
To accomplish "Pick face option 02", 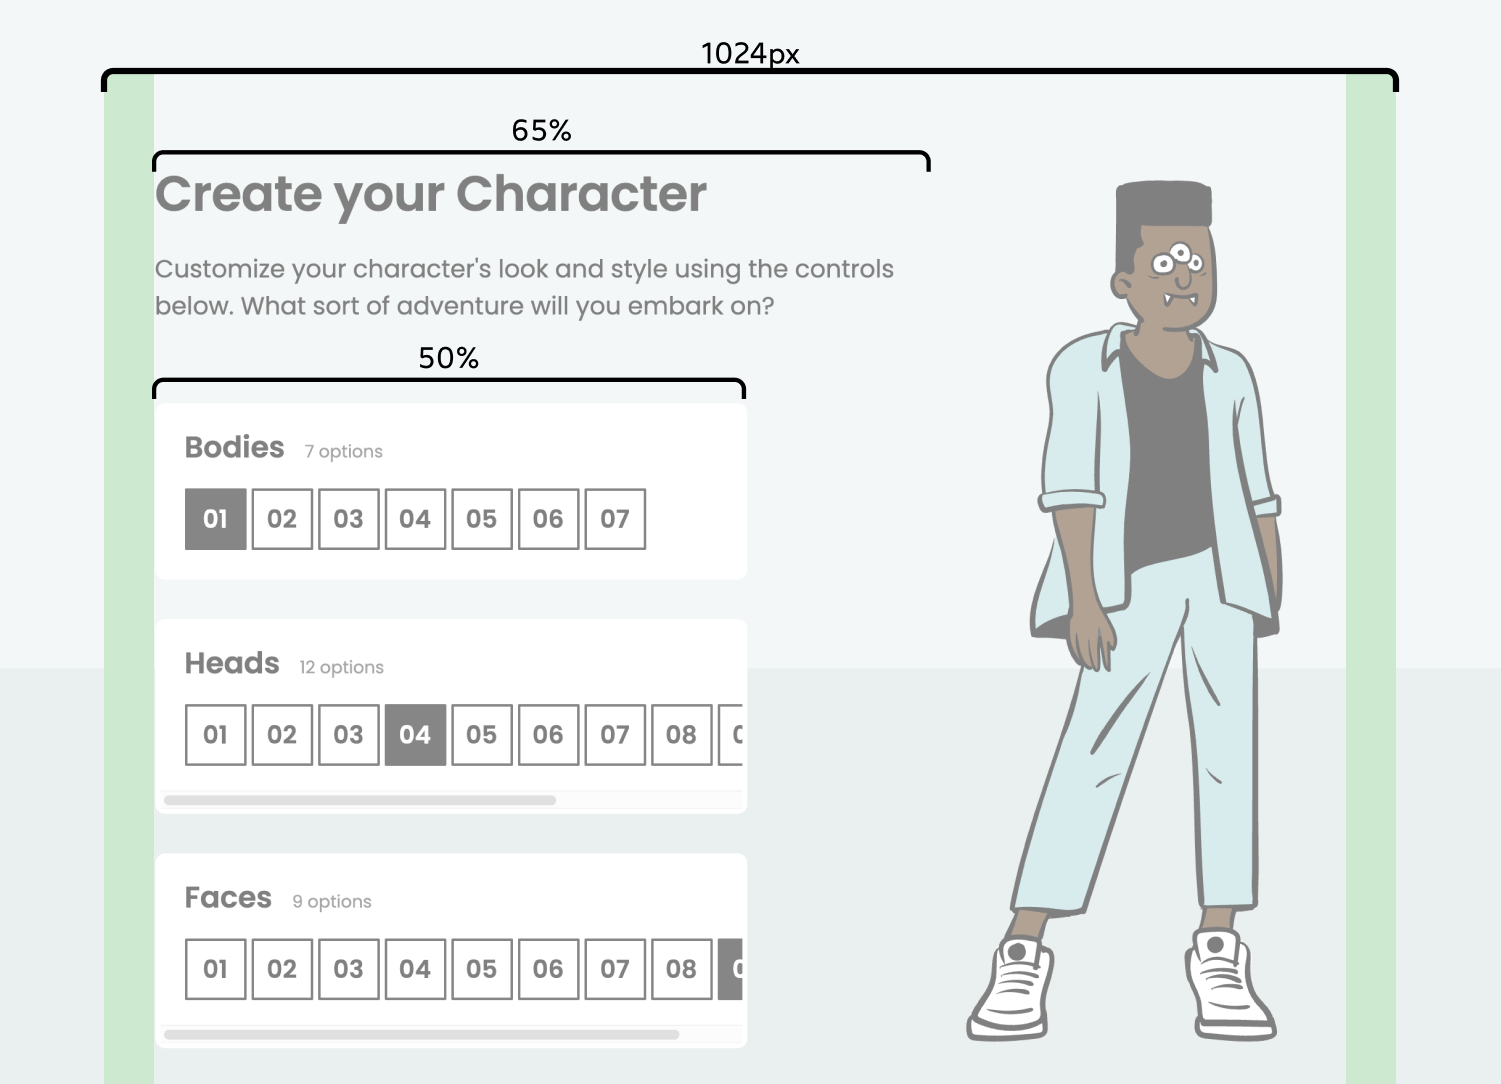I will pyautogui.click(x=282, y=969).
